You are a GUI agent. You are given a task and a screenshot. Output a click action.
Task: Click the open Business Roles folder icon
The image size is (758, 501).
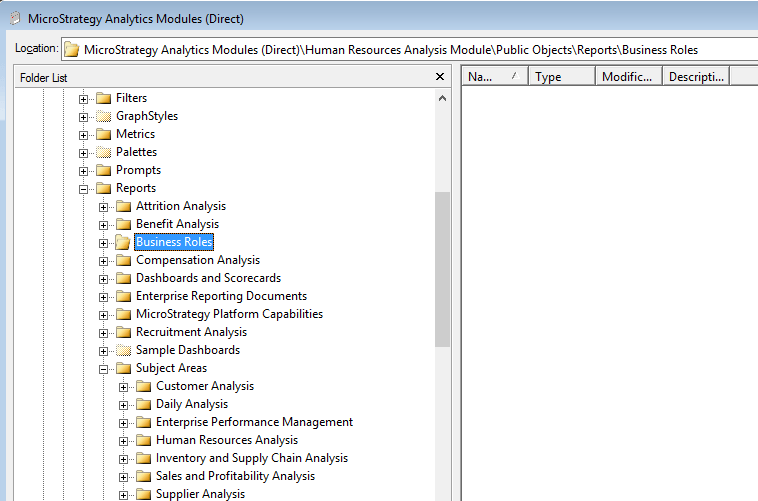[x=124, y=242]
